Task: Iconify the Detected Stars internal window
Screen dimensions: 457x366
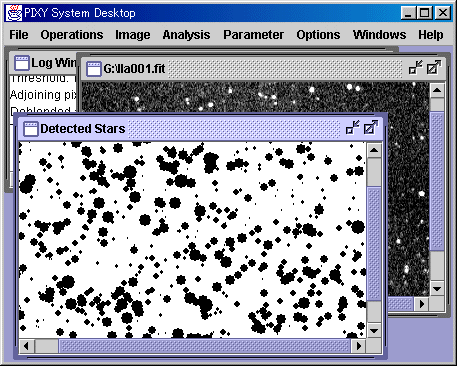Action: pyautogui.click(x=353, y=128)
